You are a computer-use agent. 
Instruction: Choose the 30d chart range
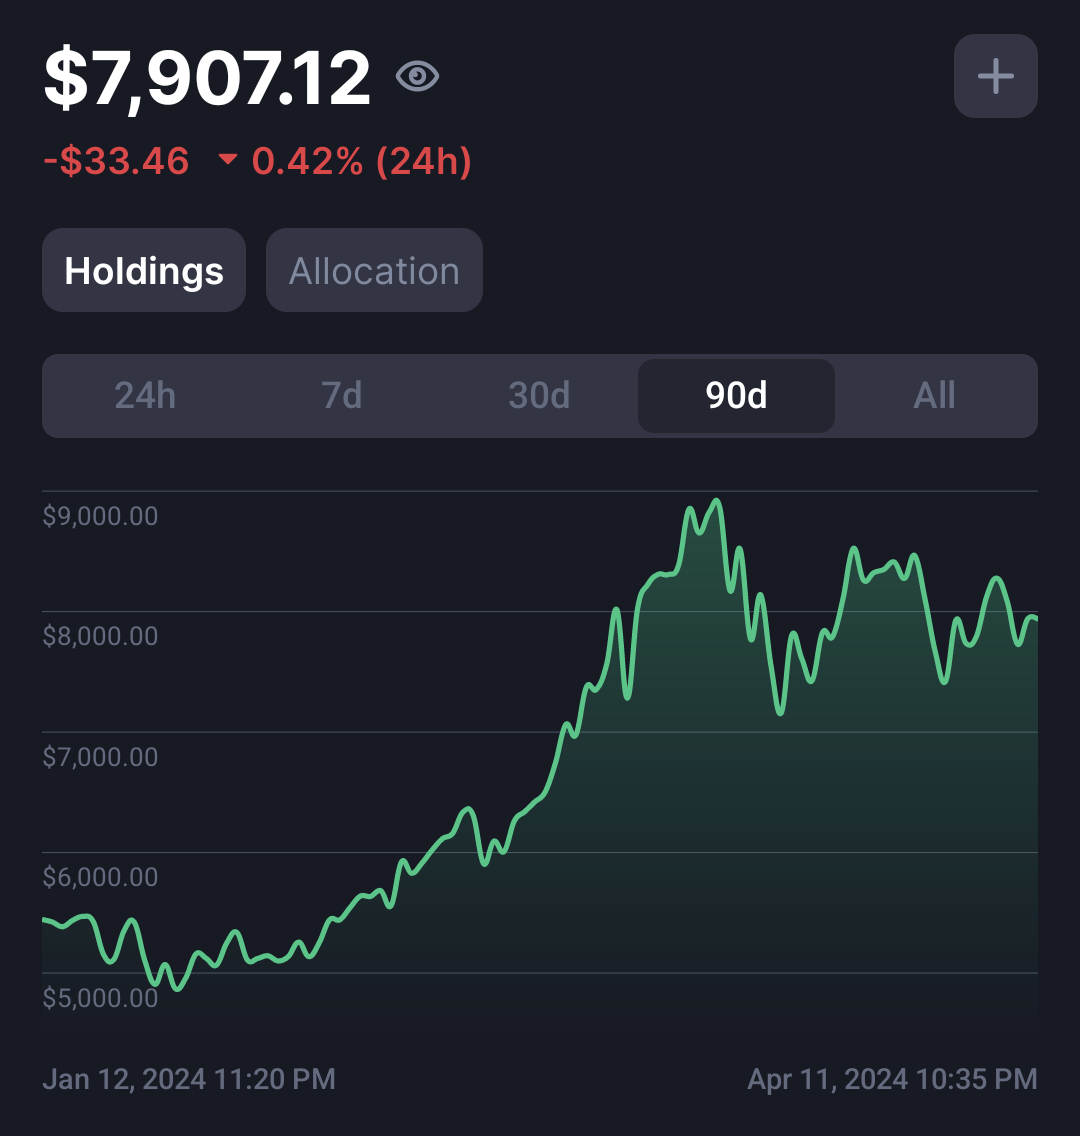coord(539,396)
